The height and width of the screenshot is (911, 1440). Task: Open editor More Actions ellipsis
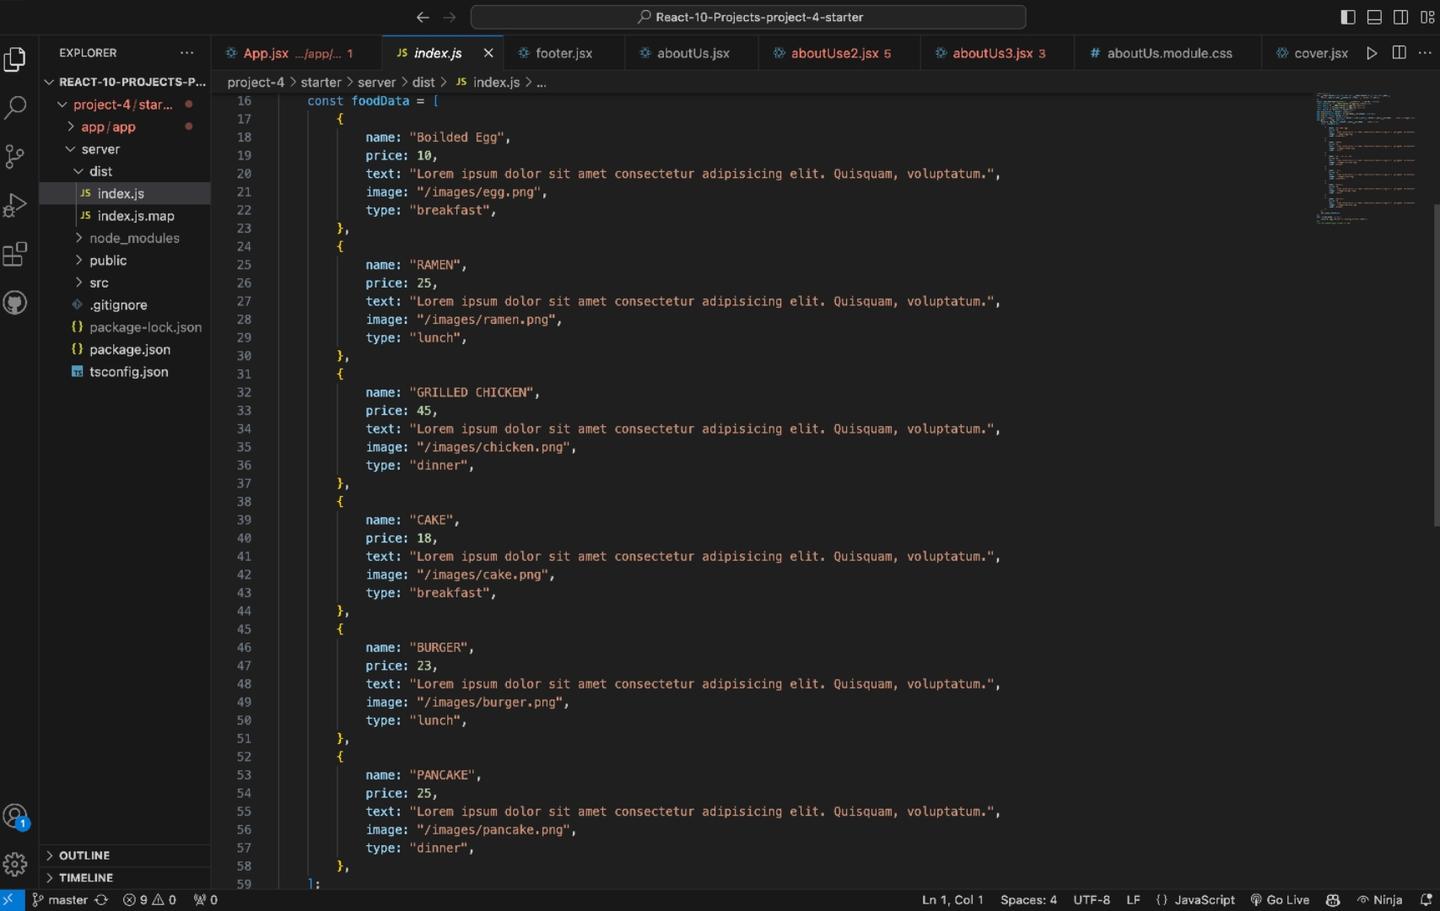[1425, 53]
